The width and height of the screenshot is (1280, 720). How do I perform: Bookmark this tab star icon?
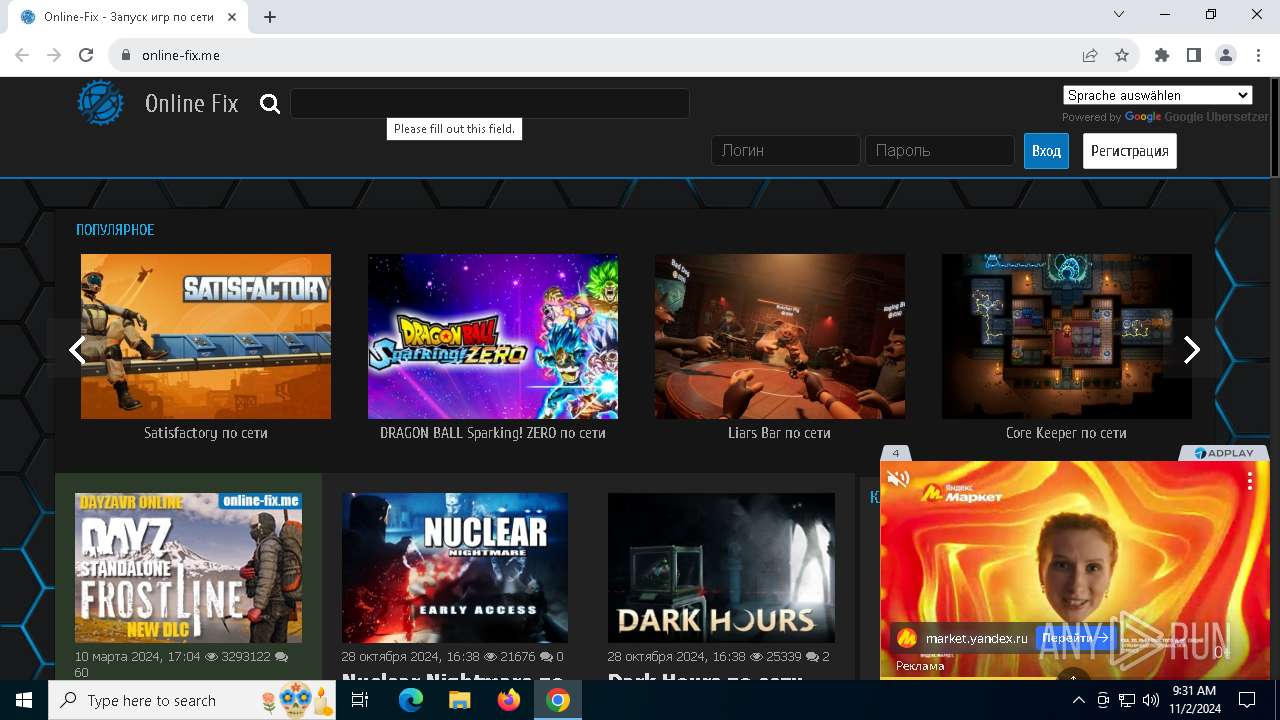1122,55
